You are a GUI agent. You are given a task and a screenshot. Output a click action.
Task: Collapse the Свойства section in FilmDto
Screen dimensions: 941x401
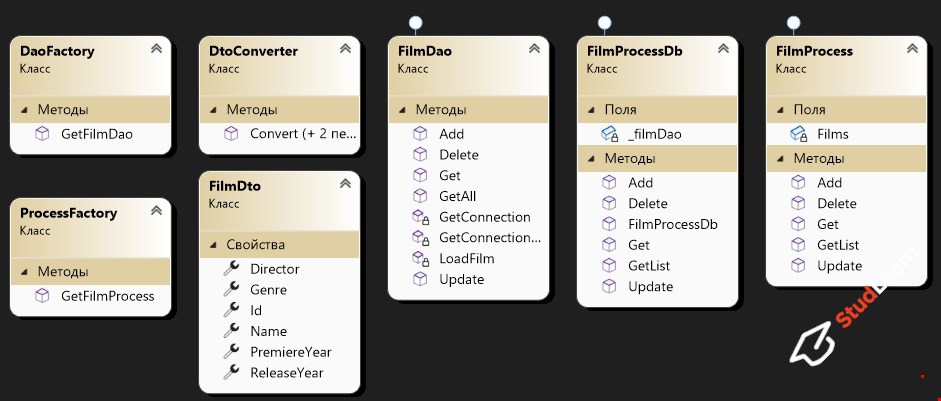[x=213, y=245]
